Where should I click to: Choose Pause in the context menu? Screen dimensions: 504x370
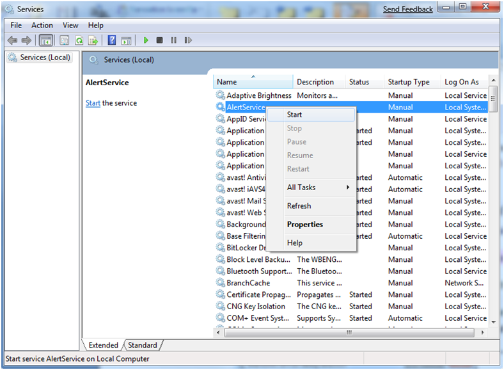pyautogui.click(x=311, y=142)
